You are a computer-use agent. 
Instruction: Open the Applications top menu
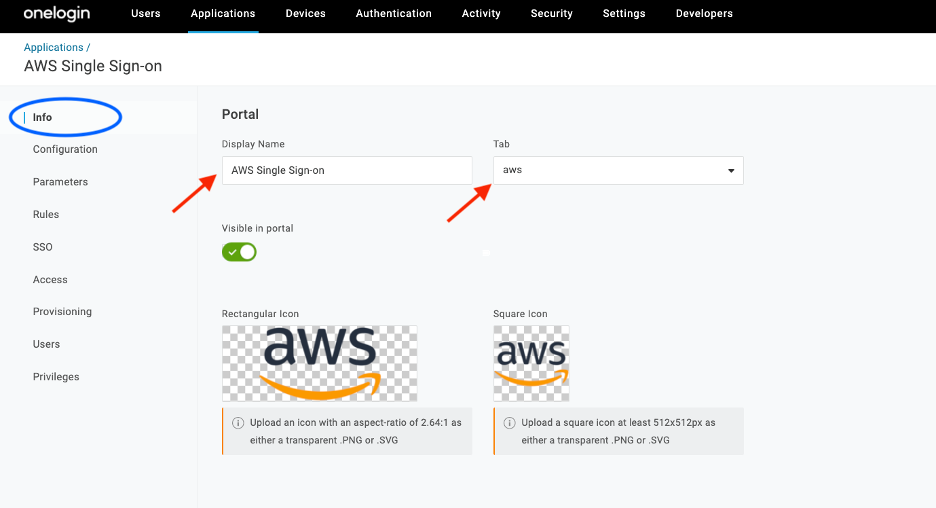[x=223, y=14]
